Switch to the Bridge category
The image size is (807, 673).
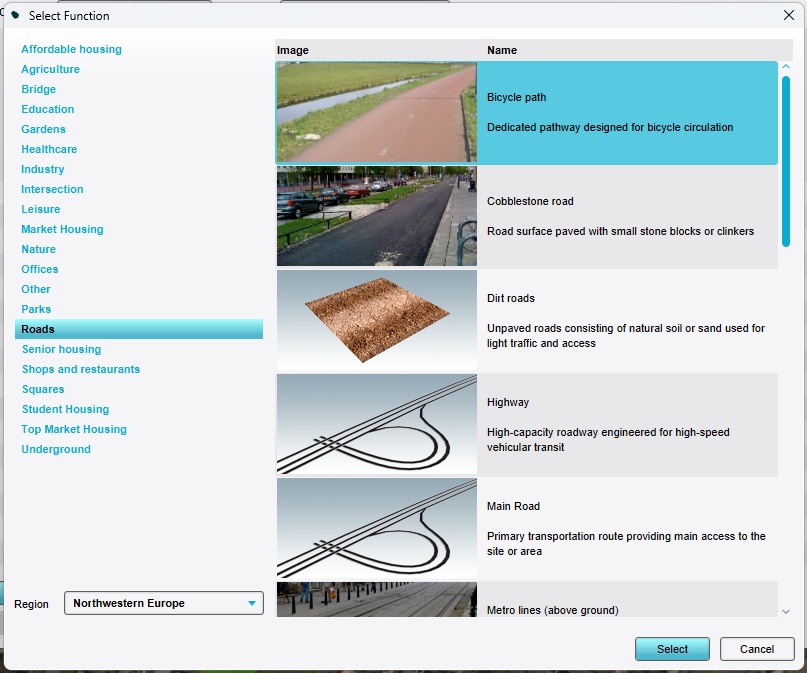coord(39,90)
